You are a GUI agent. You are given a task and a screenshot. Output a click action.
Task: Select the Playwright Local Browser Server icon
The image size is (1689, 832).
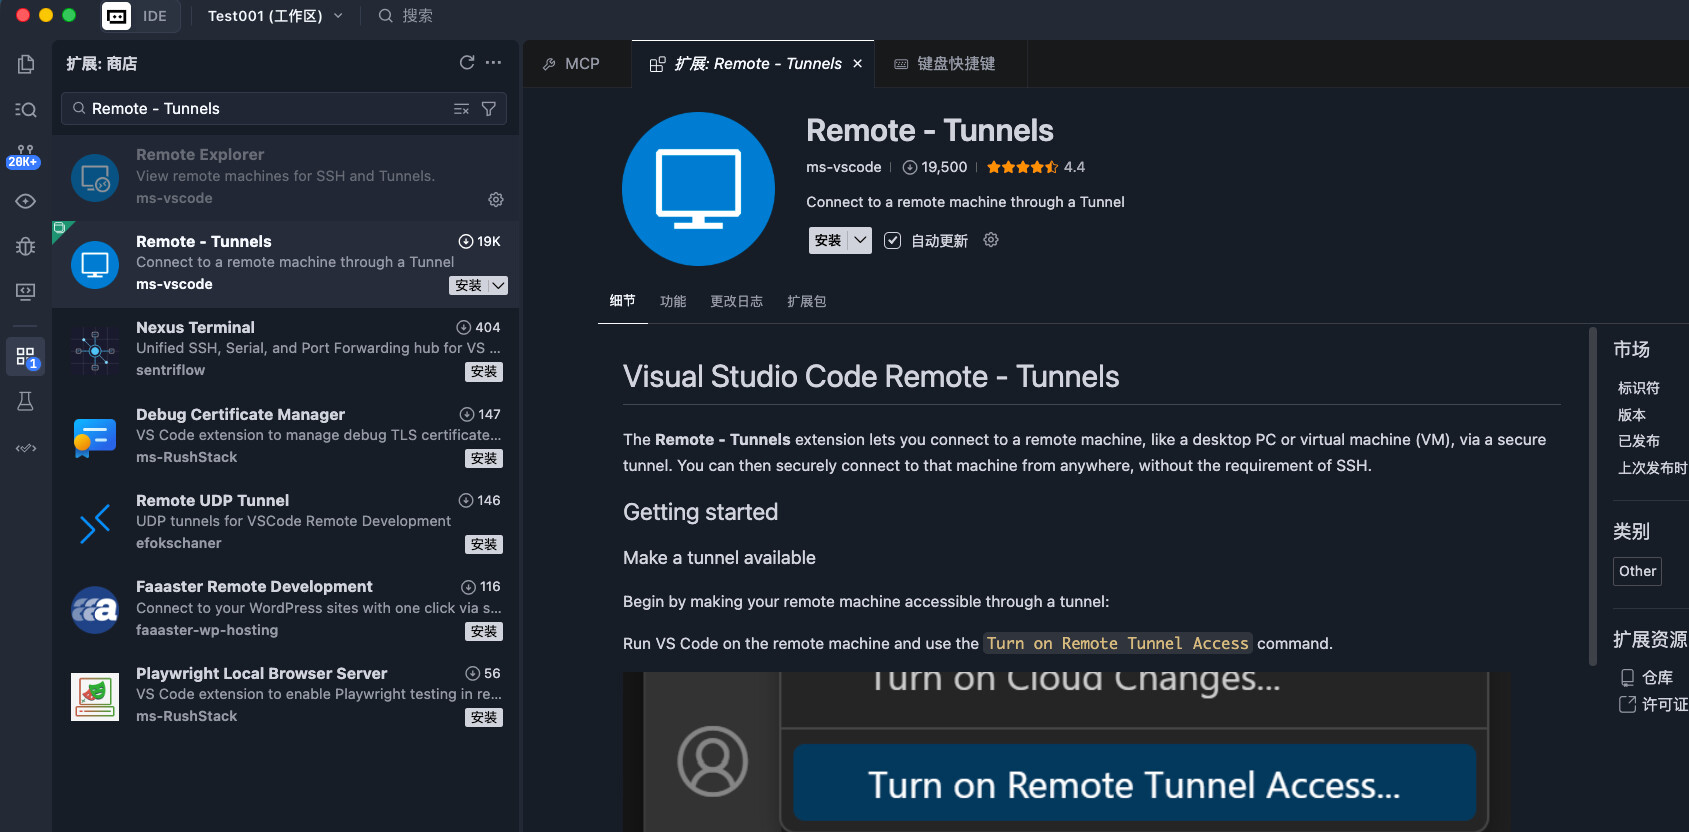[95, 697]
